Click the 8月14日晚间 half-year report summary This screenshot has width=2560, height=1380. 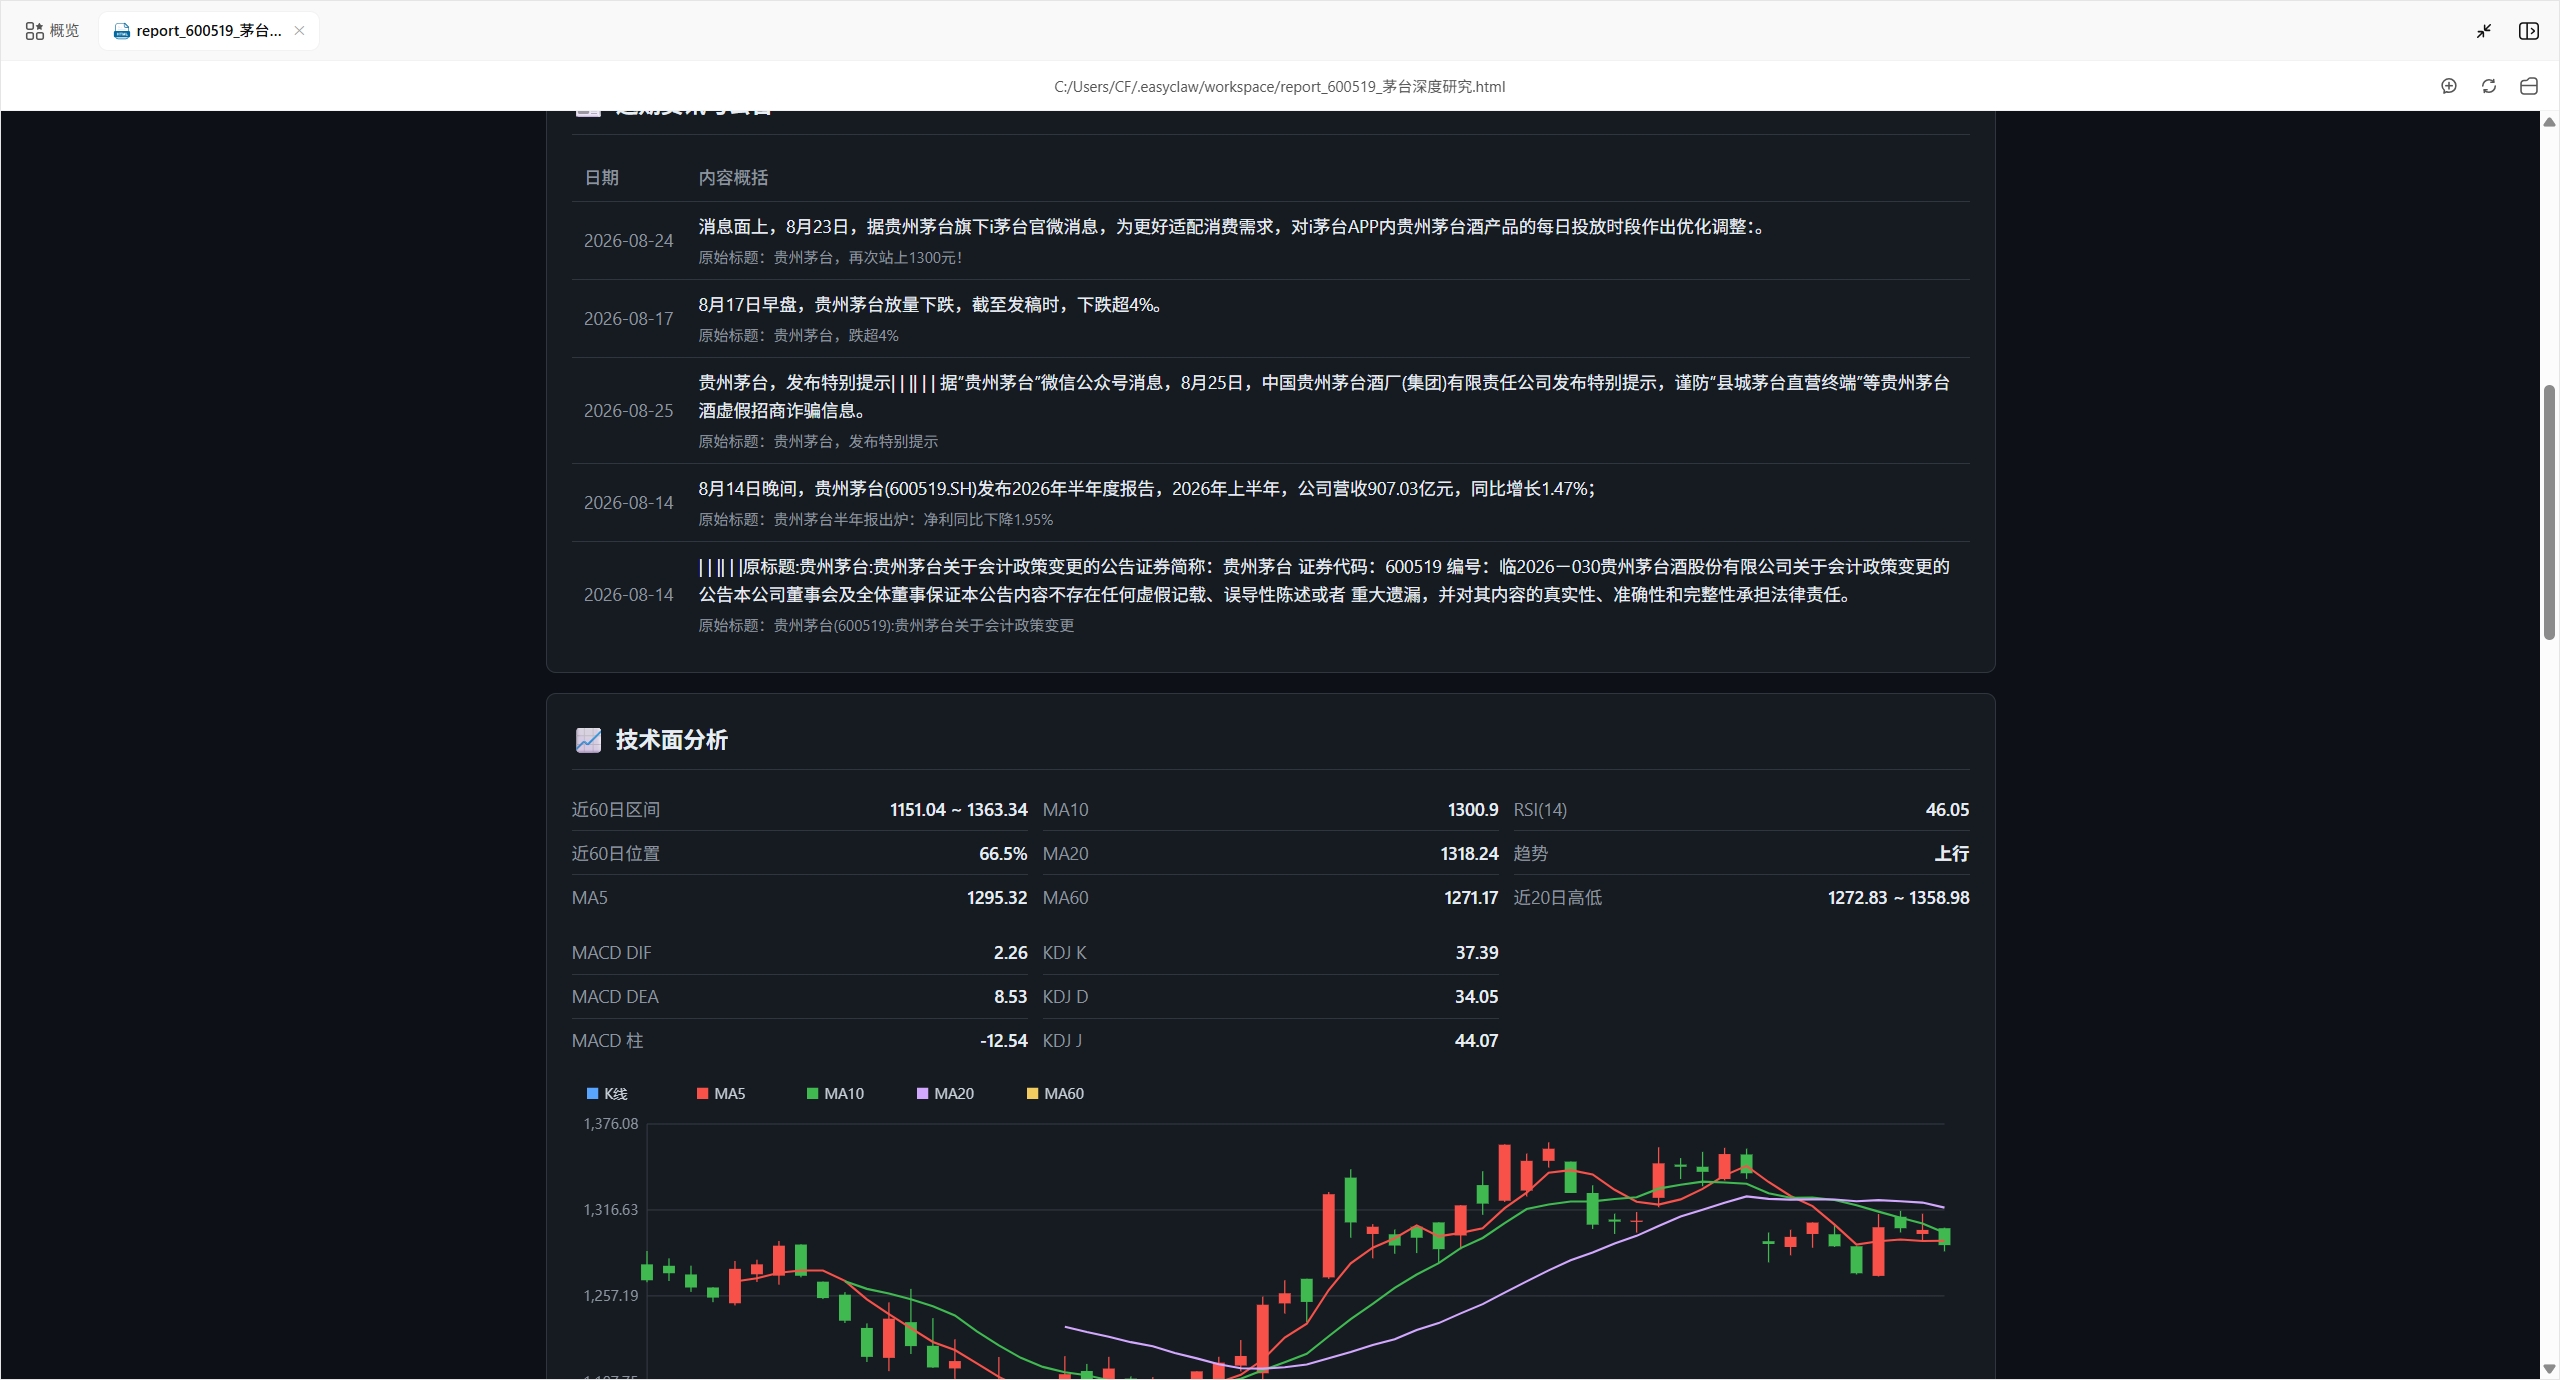[x=1147, y=489]
